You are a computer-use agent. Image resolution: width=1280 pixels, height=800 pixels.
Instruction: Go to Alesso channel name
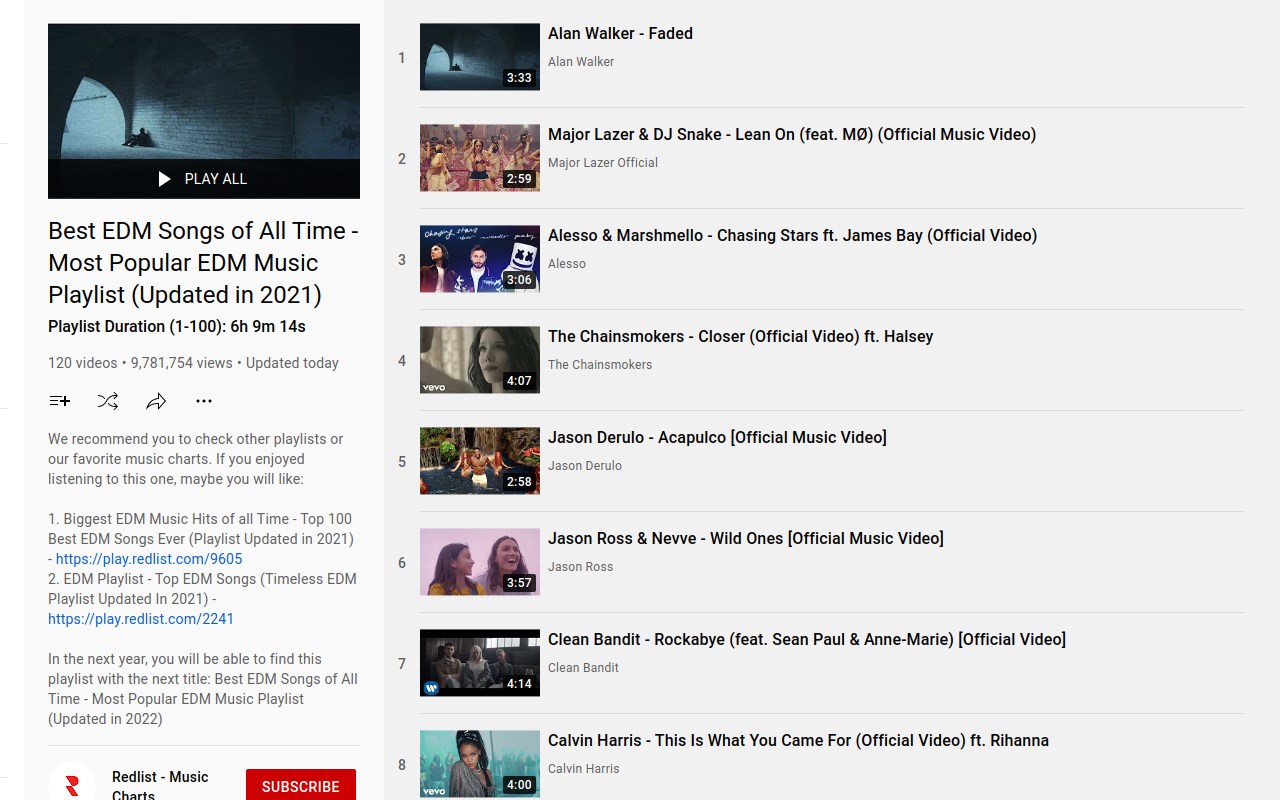pos(567,264)
